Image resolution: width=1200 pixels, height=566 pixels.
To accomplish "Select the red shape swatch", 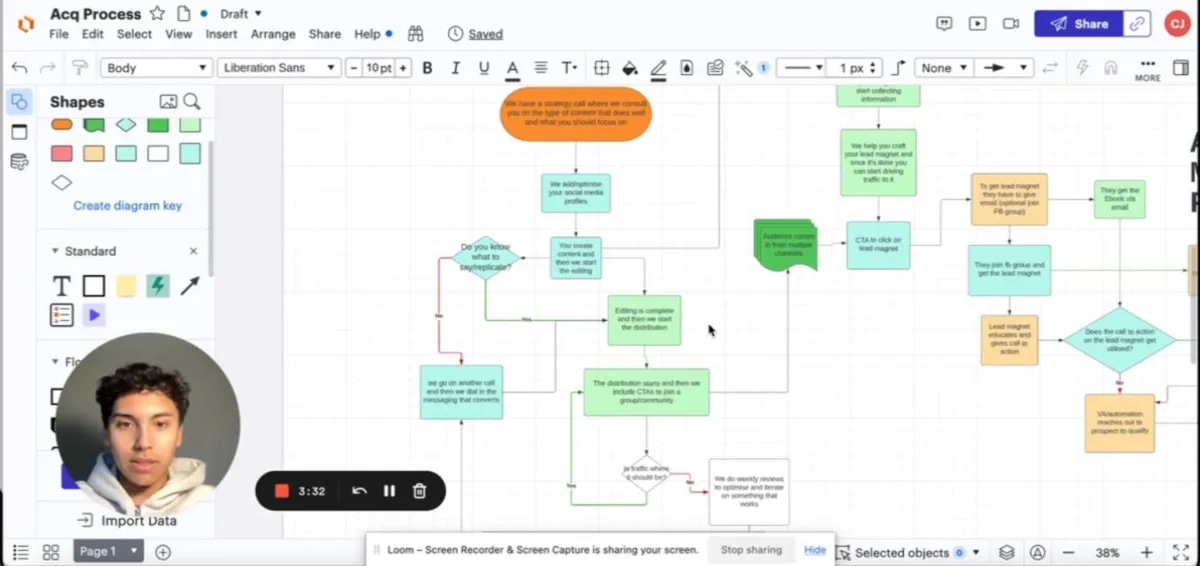I will click(x=62, y=153).
